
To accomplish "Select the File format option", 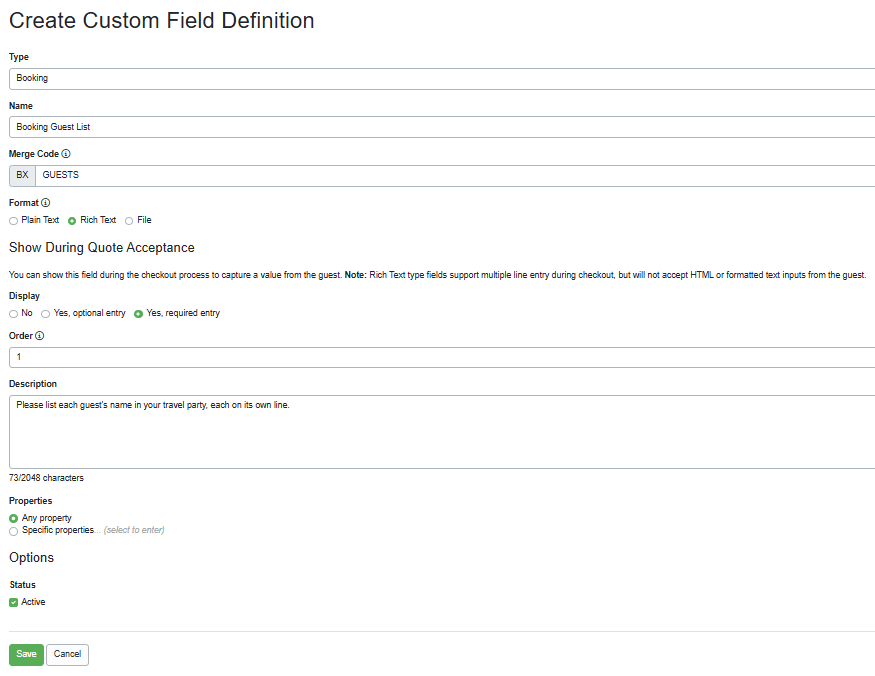I will pyautogui.click(x=127, y=220).
